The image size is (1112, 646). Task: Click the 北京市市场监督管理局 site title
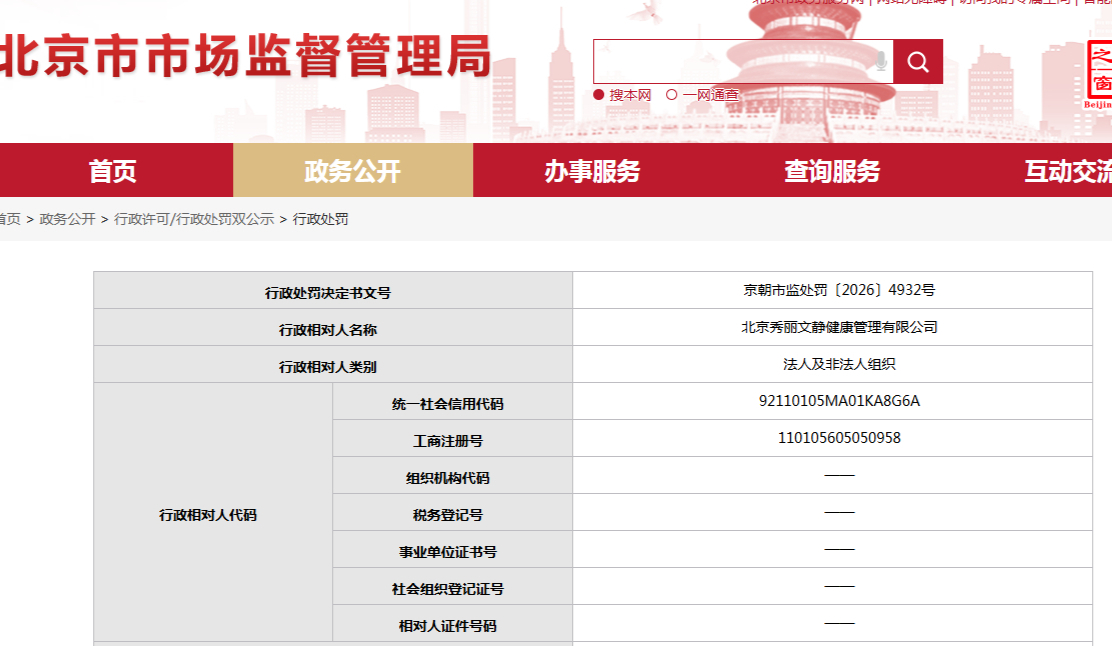[x=245, y=56]
